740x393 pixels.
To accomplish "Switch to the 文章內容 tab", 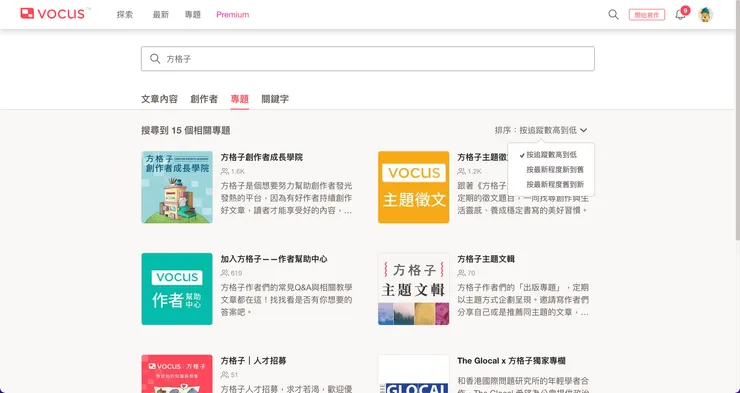I will click(x=160, y=99).
